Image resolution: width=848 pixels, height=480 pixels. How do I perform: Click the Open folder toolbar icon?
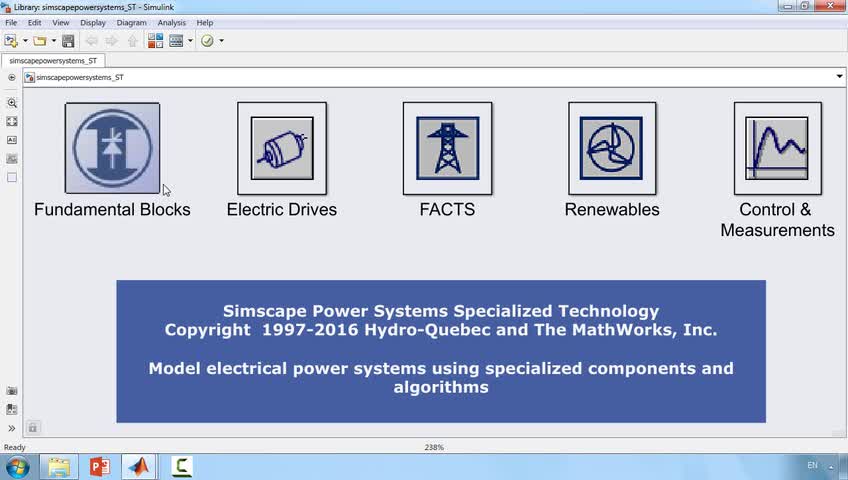39,41
